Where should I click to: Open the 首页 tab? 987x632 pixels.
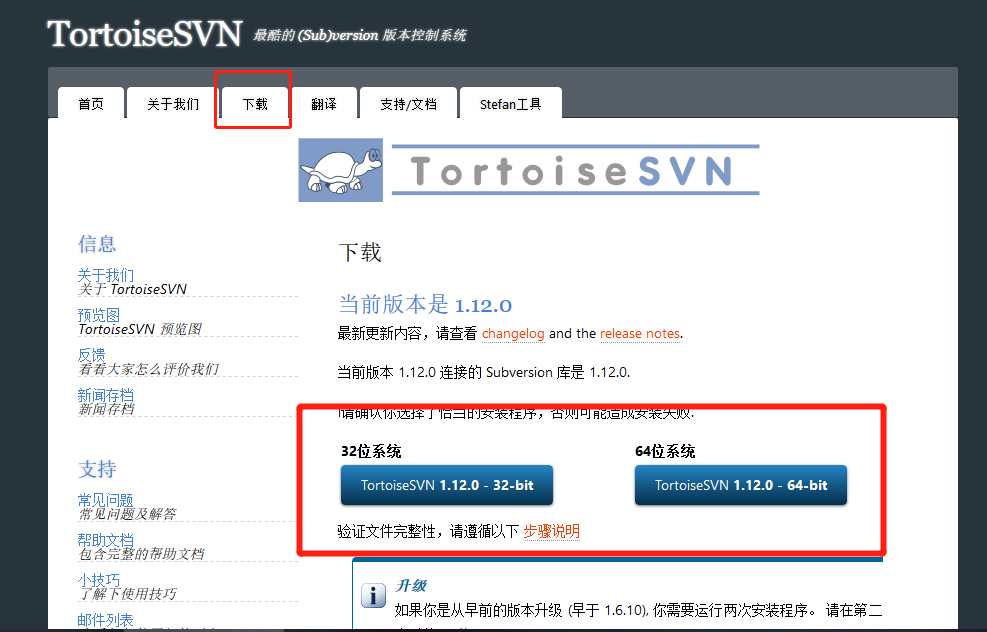91,104
